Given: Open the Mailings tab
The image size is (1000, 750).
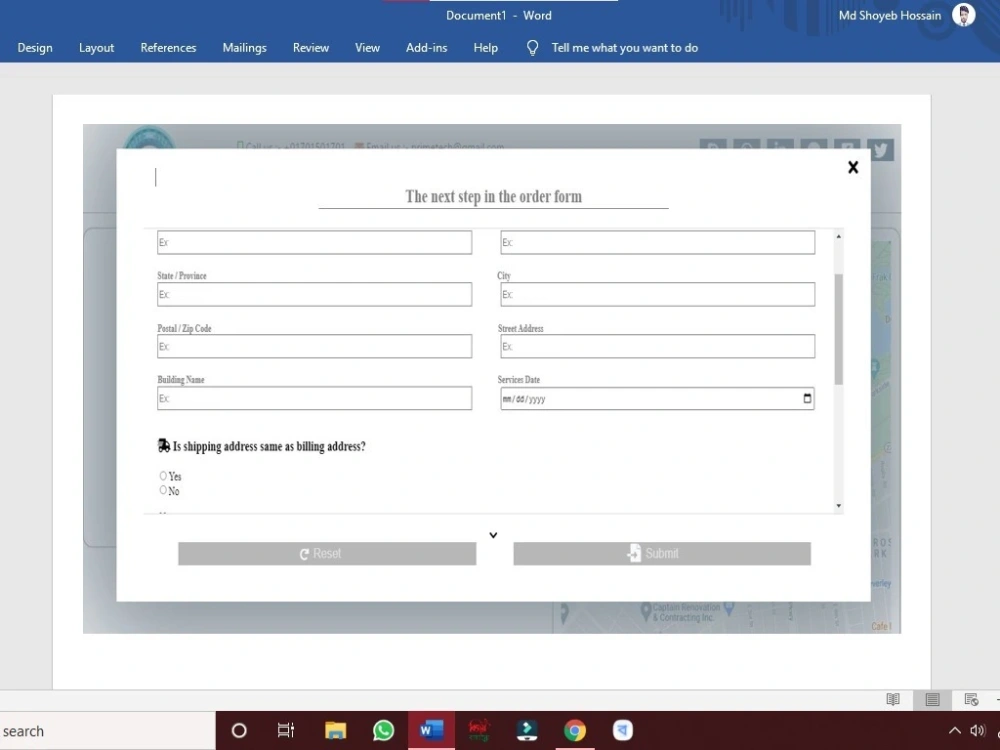Looking at the screenshot, I should point(244,48).
